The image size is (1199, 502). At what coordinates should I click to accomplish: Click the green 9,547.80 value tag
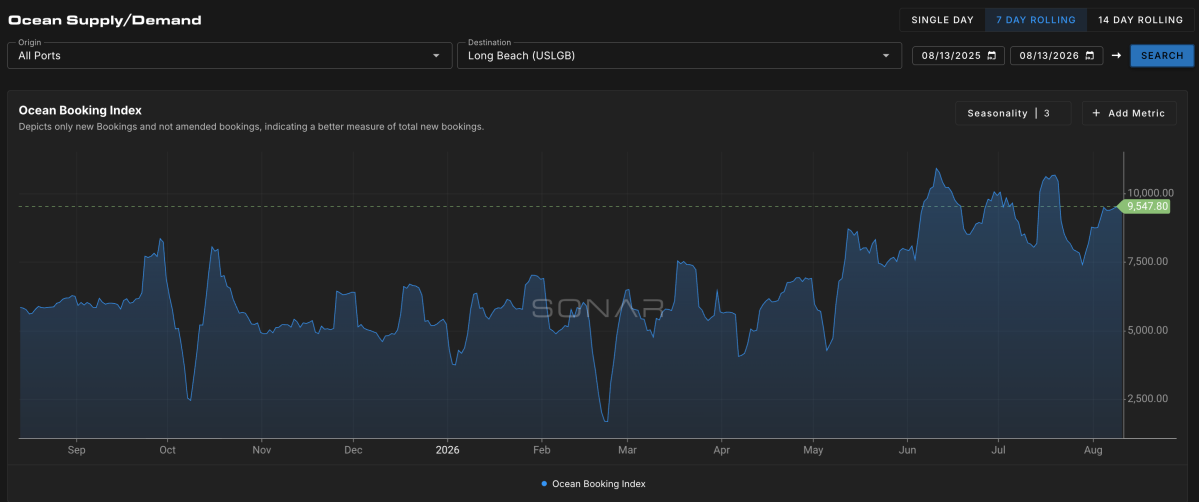click(x=1145, y=206)
